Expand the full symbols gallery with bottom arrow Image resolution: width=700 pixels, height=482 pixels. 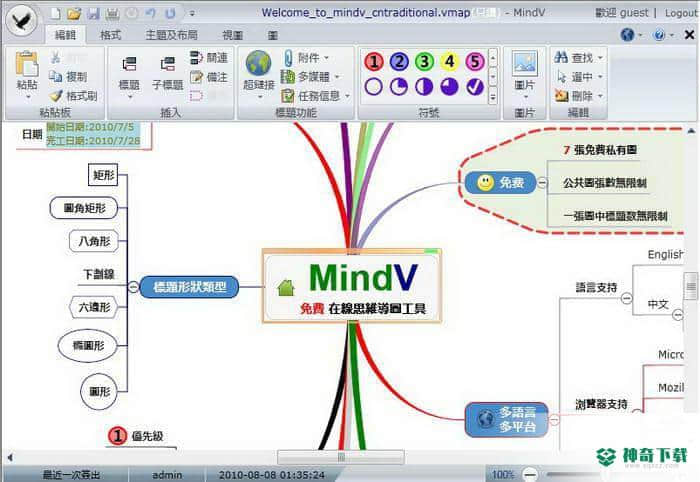coord(493,96)
